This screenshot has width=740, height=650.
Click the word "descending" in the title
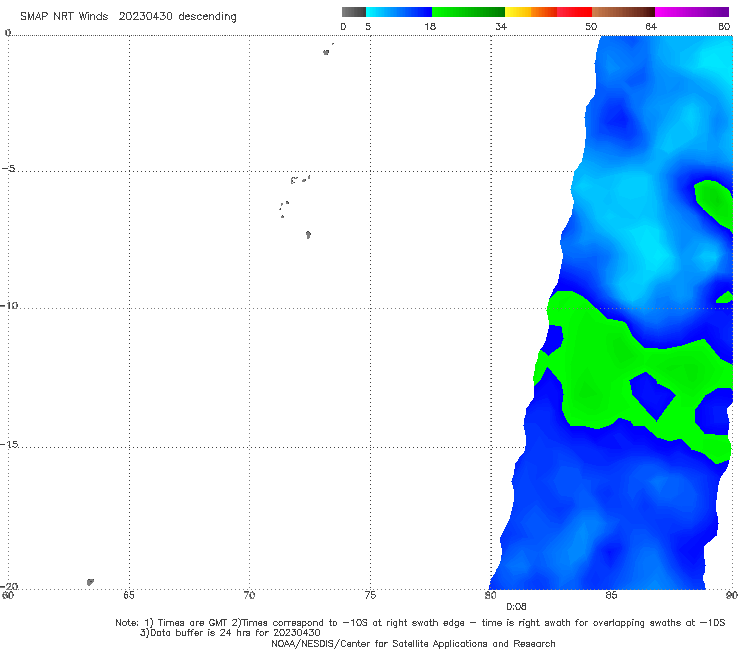click(x=207, y=17)
